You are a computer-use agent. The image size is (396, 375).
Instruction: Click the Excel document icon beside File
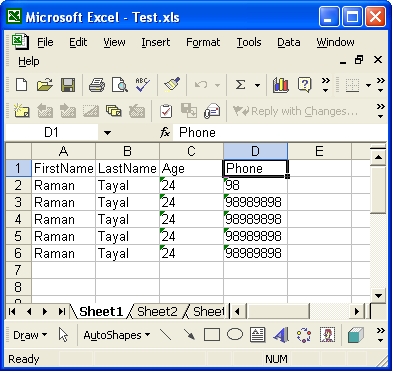click(x=21, y=42)
